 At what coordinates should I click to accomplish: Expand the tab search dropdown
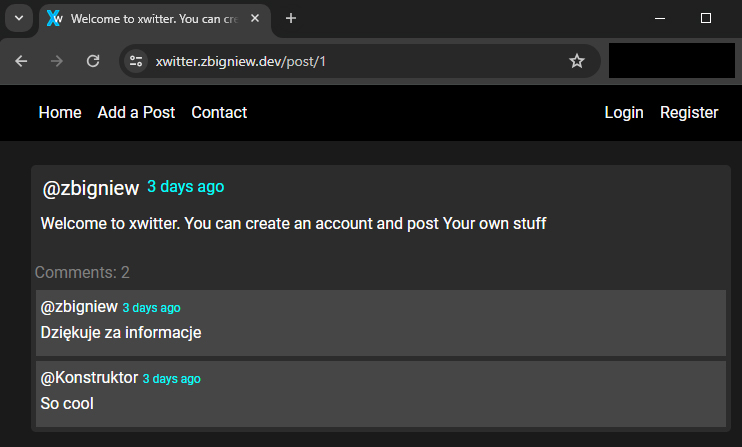click(x=19, y=18)
